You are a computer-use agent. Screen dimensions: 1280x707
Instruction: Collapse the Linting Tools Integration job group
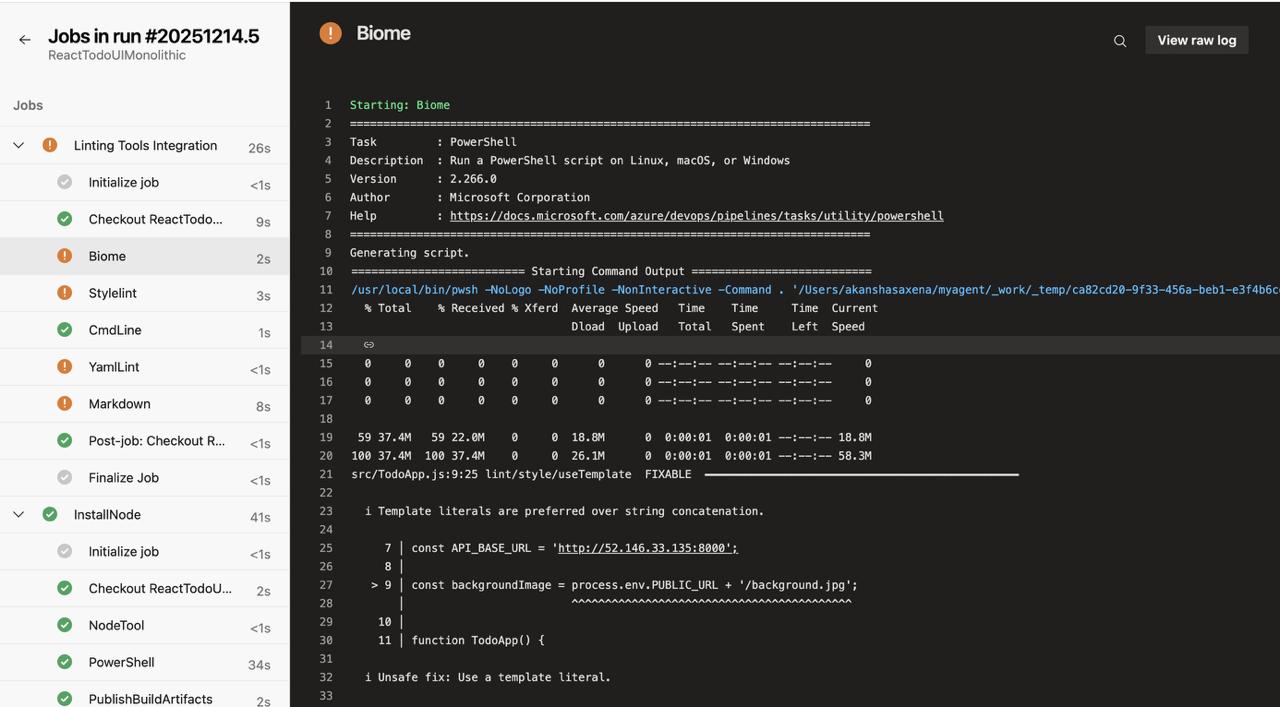(18, 145)
